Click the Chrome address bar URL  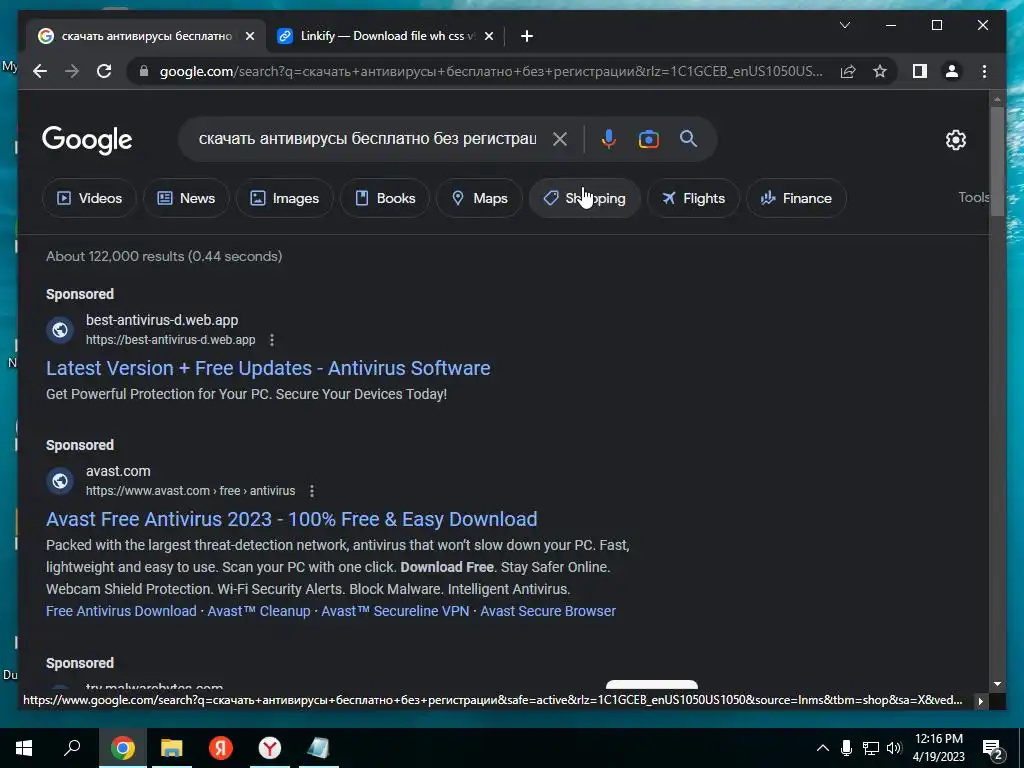click(491, 71)
